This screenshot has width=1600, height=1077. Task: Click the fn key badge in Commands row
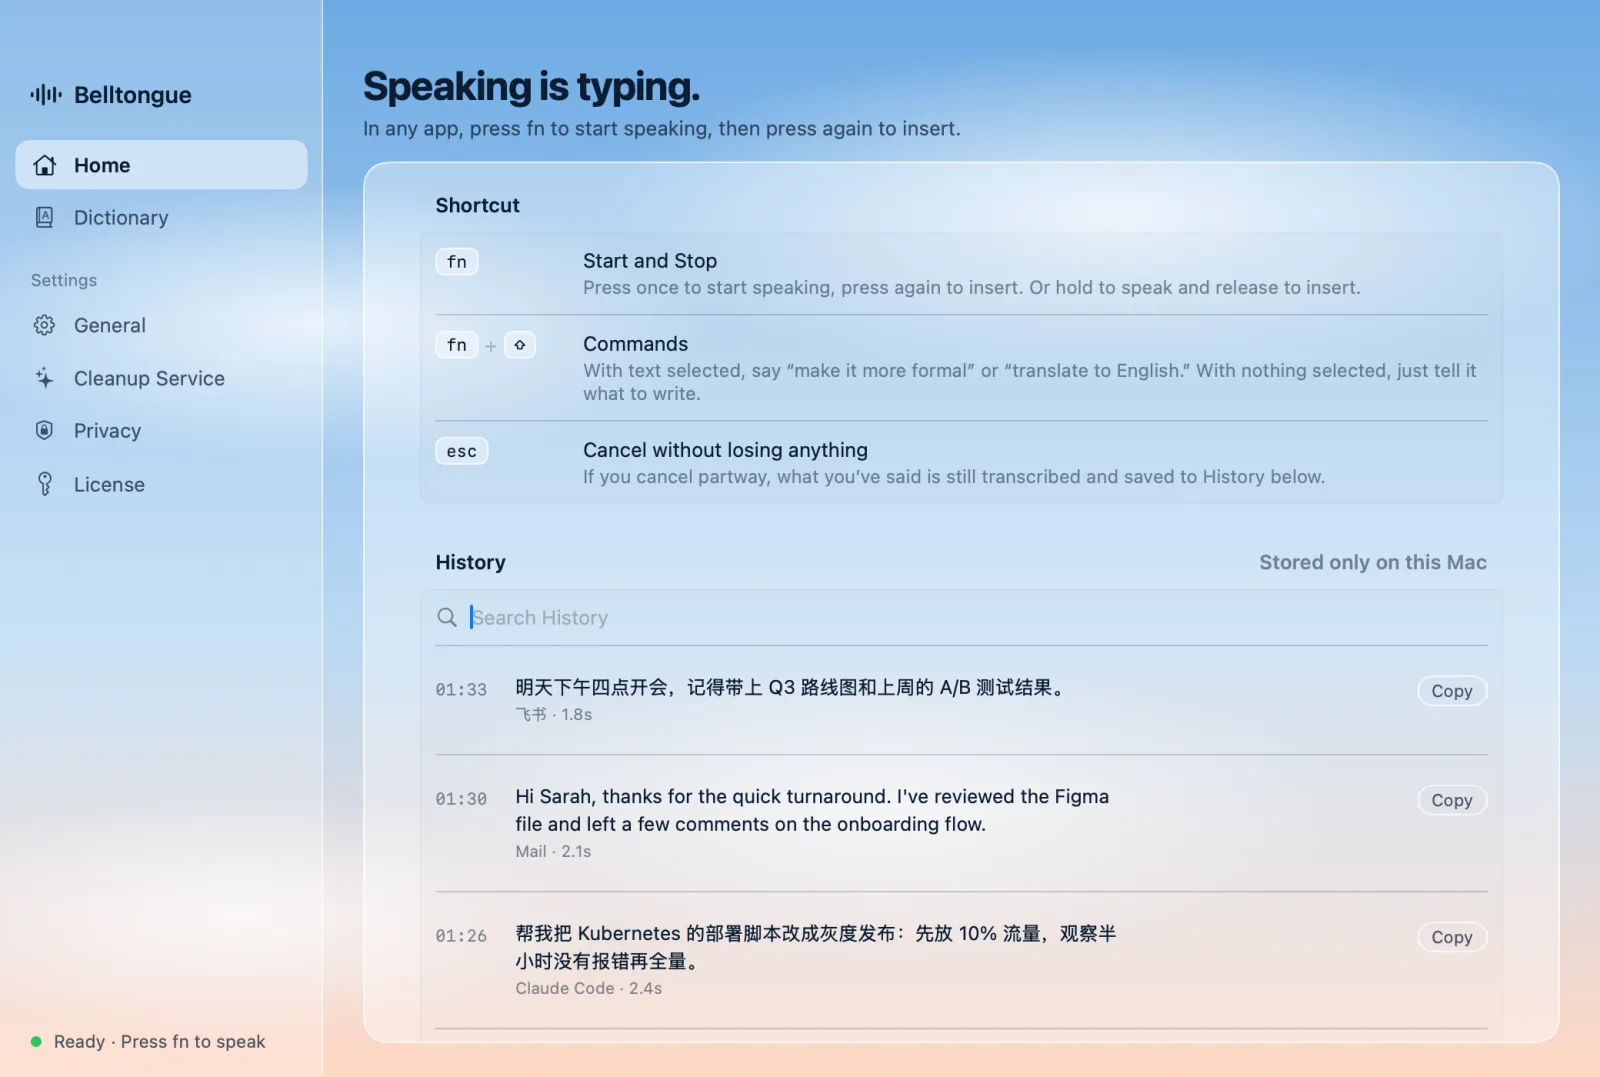click(x=457, y=345)
